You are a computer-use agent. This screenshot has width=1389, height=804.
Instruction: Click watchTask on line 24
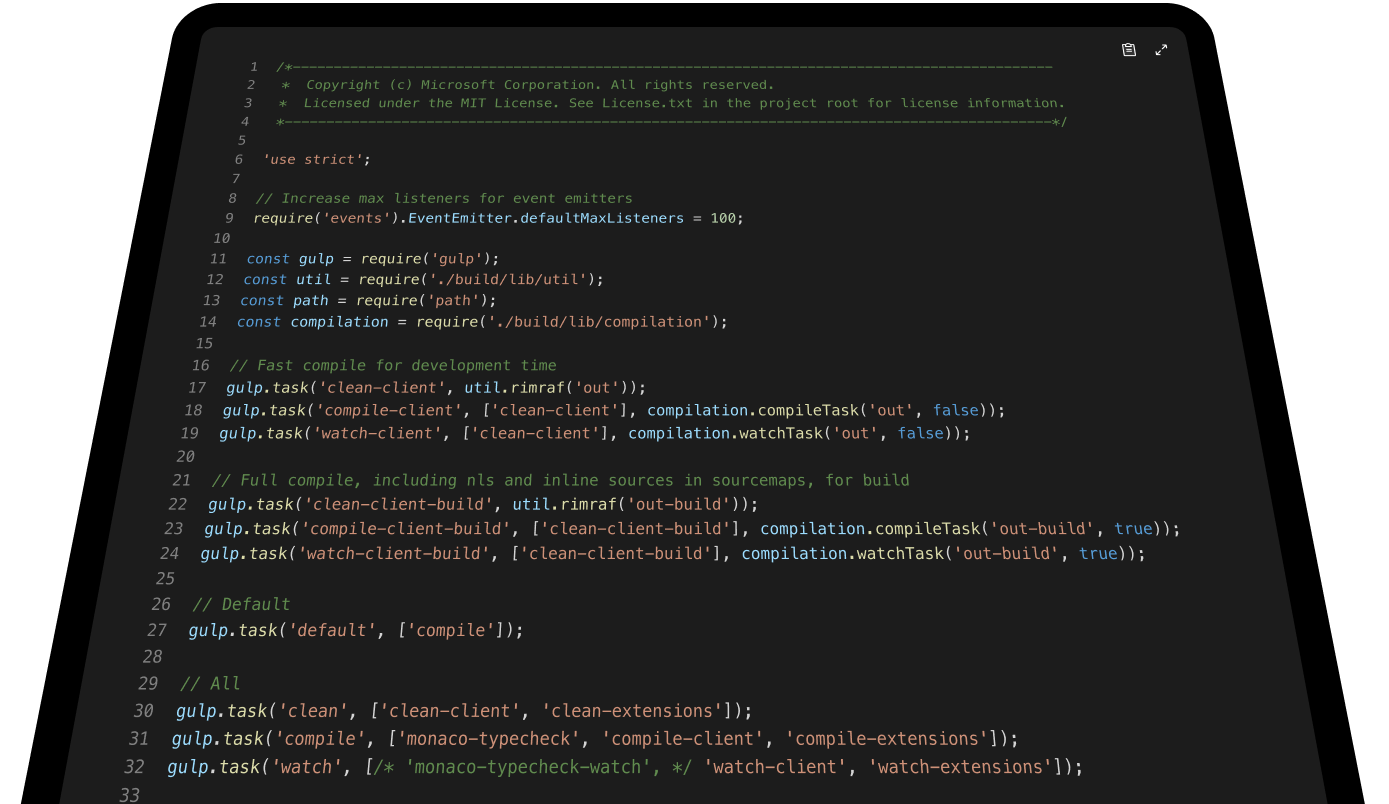[x=899, y=554]
